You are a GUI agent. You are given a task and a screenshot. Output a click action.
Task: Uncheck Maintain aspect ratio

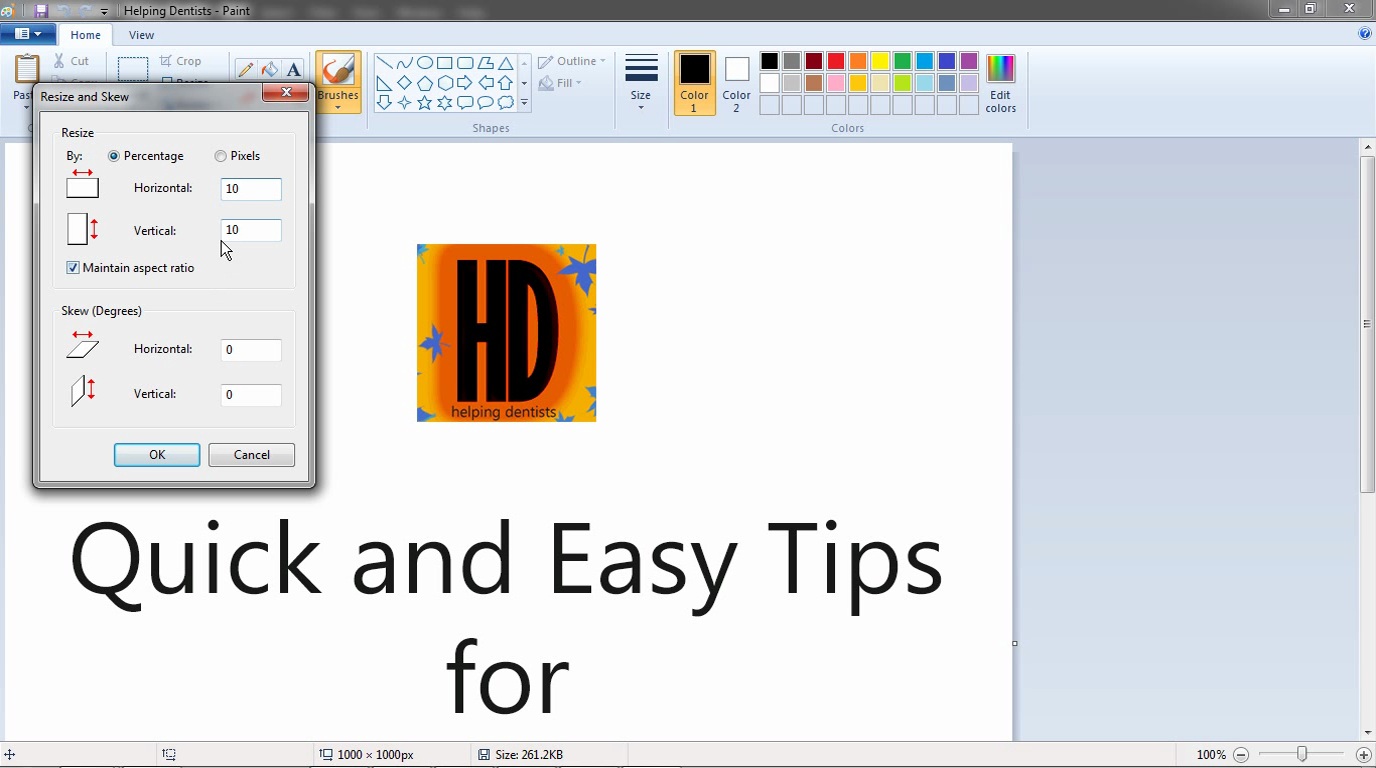[72, 267]
